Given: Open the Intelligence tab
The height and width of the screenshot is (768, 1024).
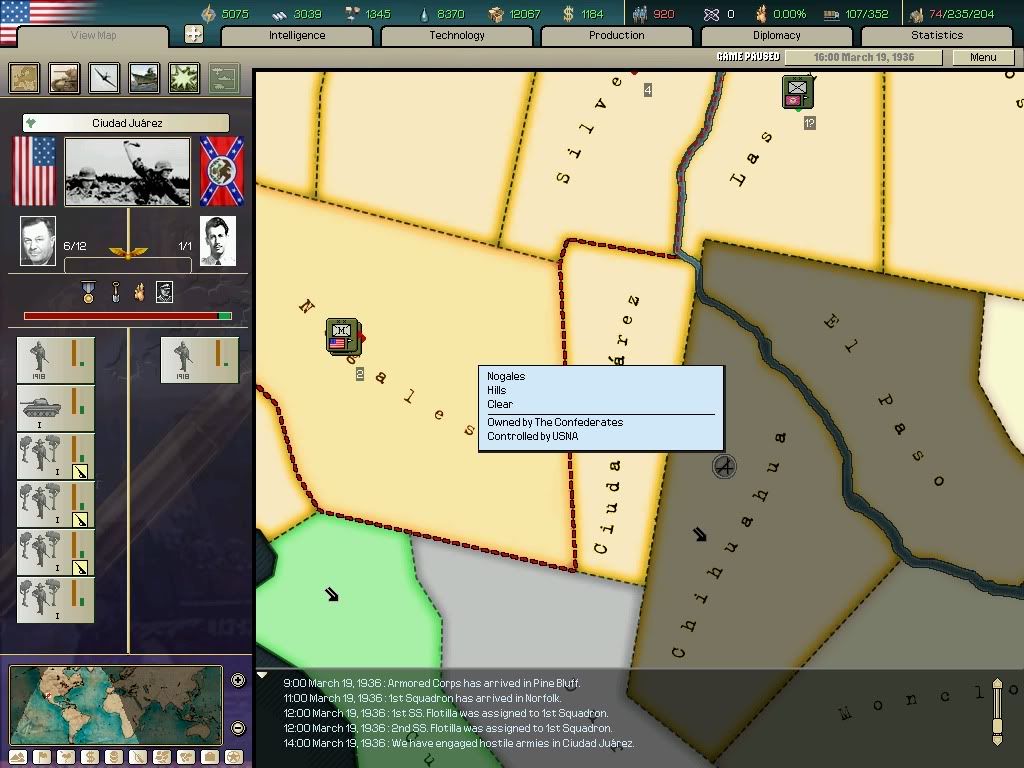Looking at the screenshot, I should coord(297,35).
